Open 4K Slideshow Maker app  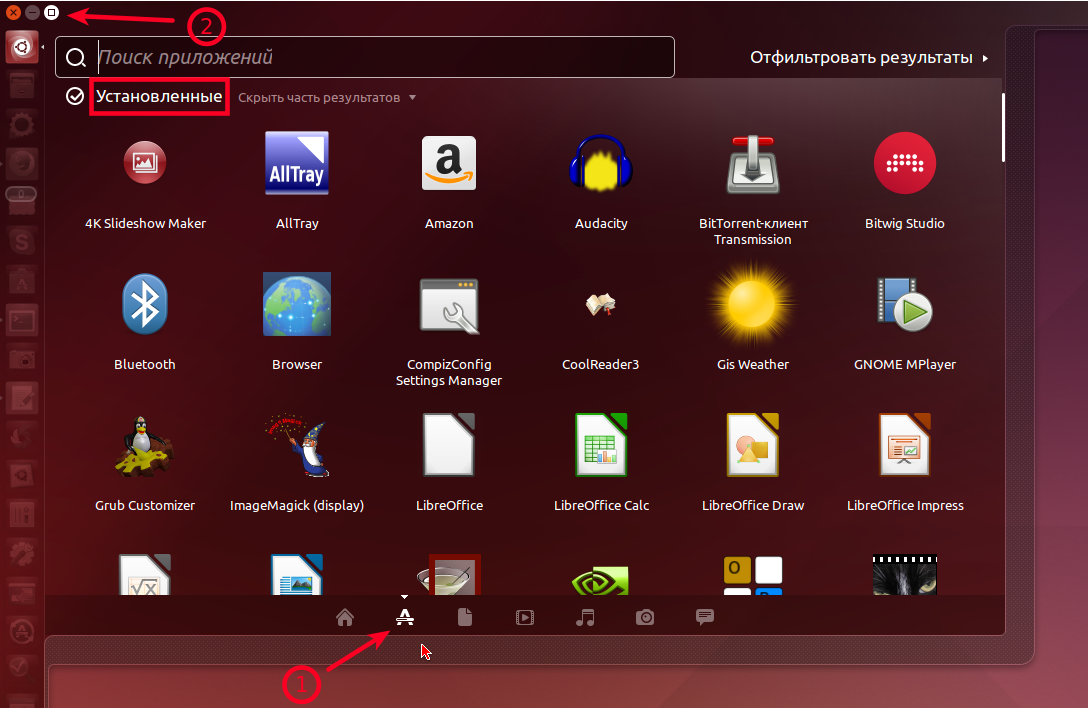click(x=144, y=164)
